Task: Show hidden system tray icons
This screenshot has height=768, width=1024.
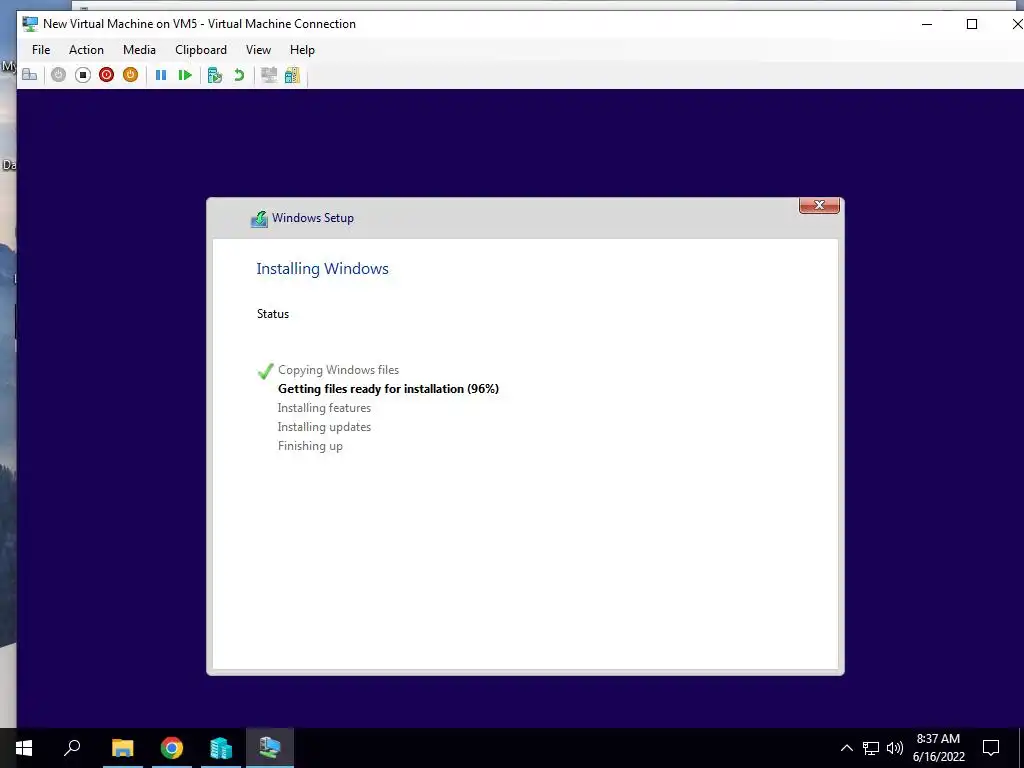Action: coord(846,748)
